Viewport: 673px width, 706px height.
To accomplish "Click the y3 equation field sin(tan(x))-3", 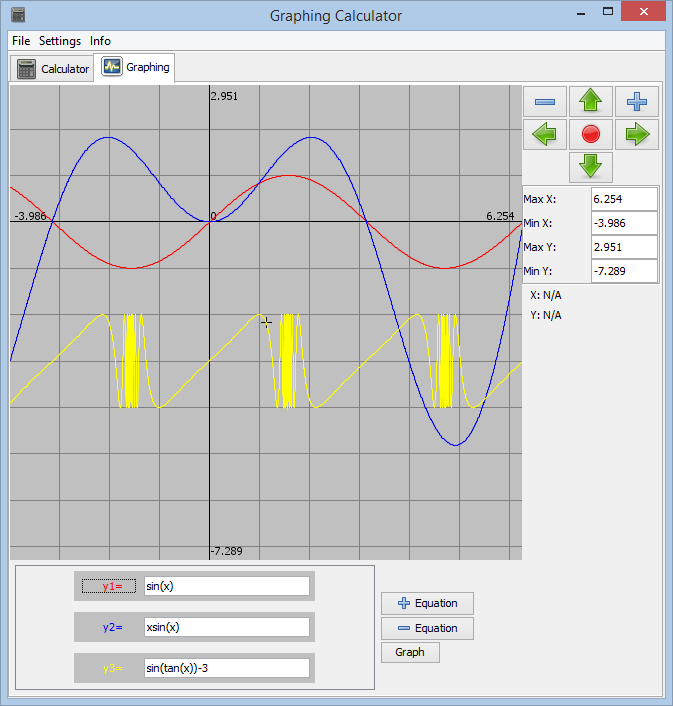I will tap(226, 668).
